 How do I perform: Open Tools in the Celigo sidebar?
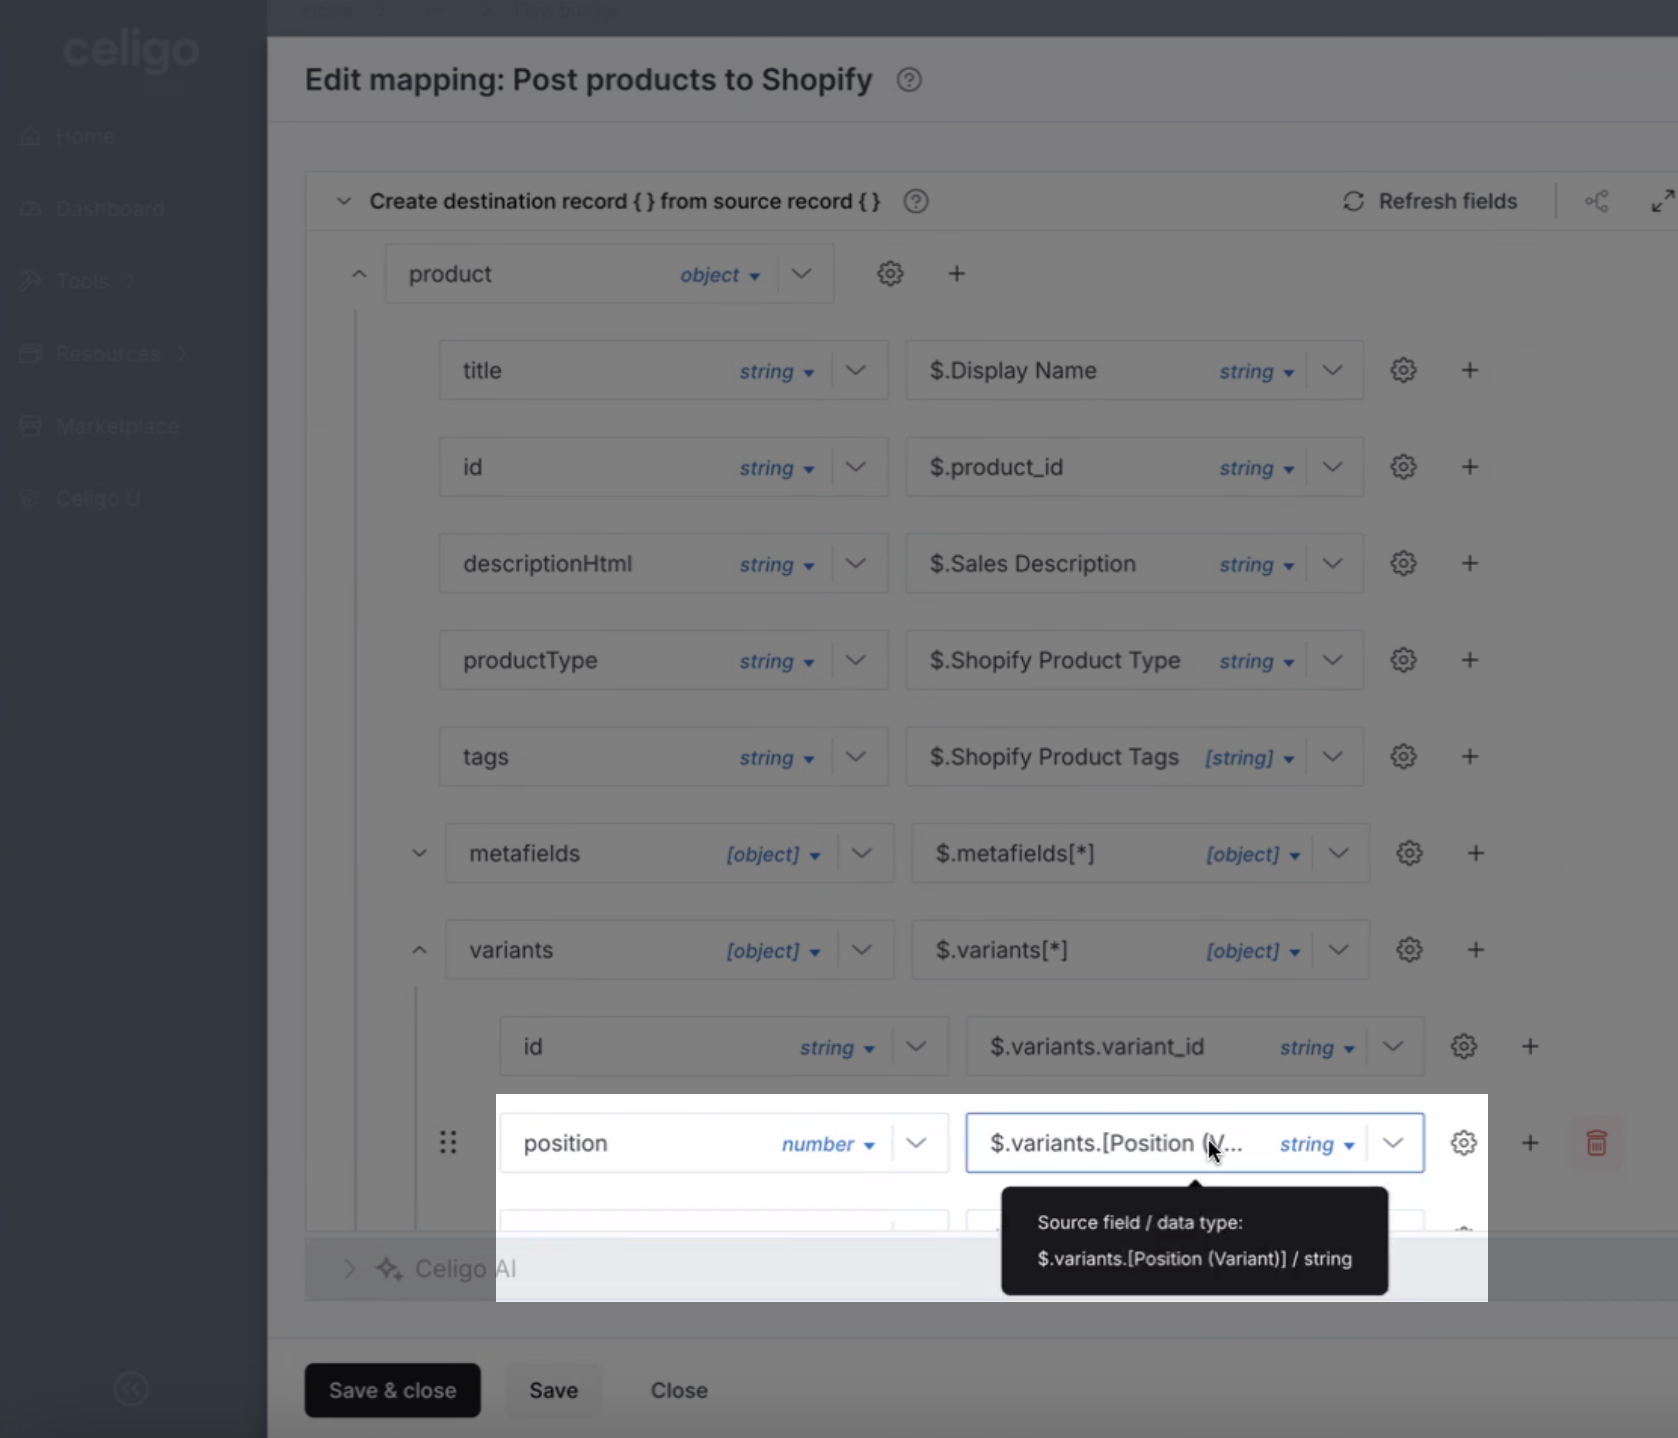[x=76, y=281]
